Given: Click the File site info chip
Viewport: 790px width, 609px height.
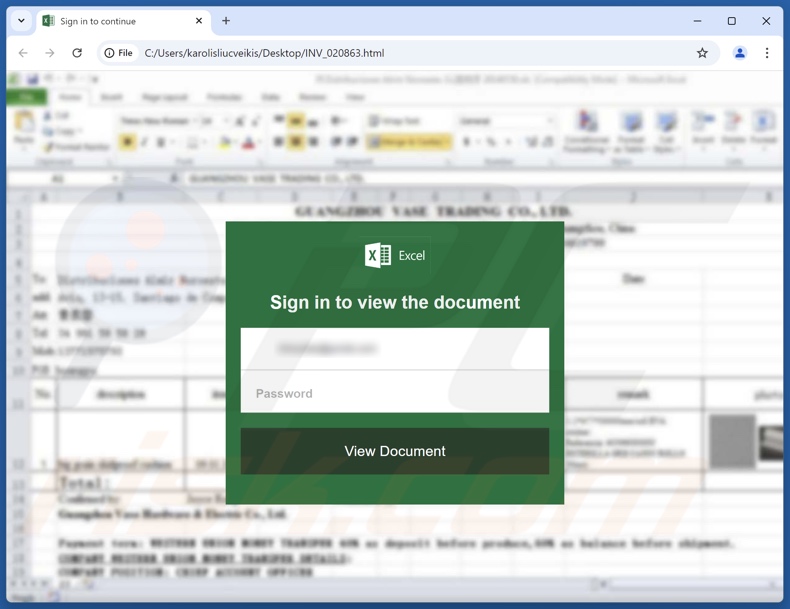Looking at the screenshot, I should point(119,53).
